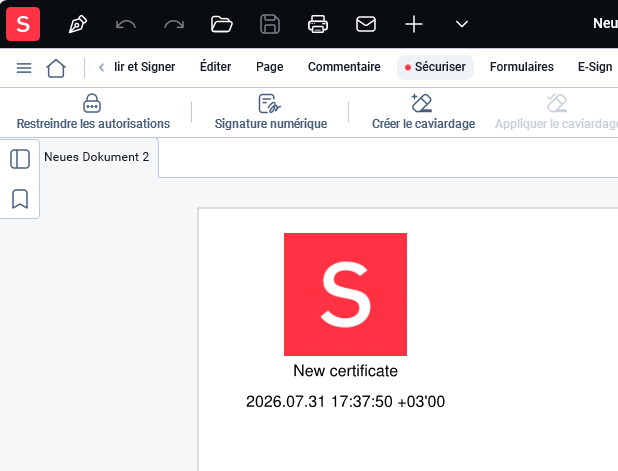Open the Formulaires tab
This screenshot has width=618, height=471.
522,67
